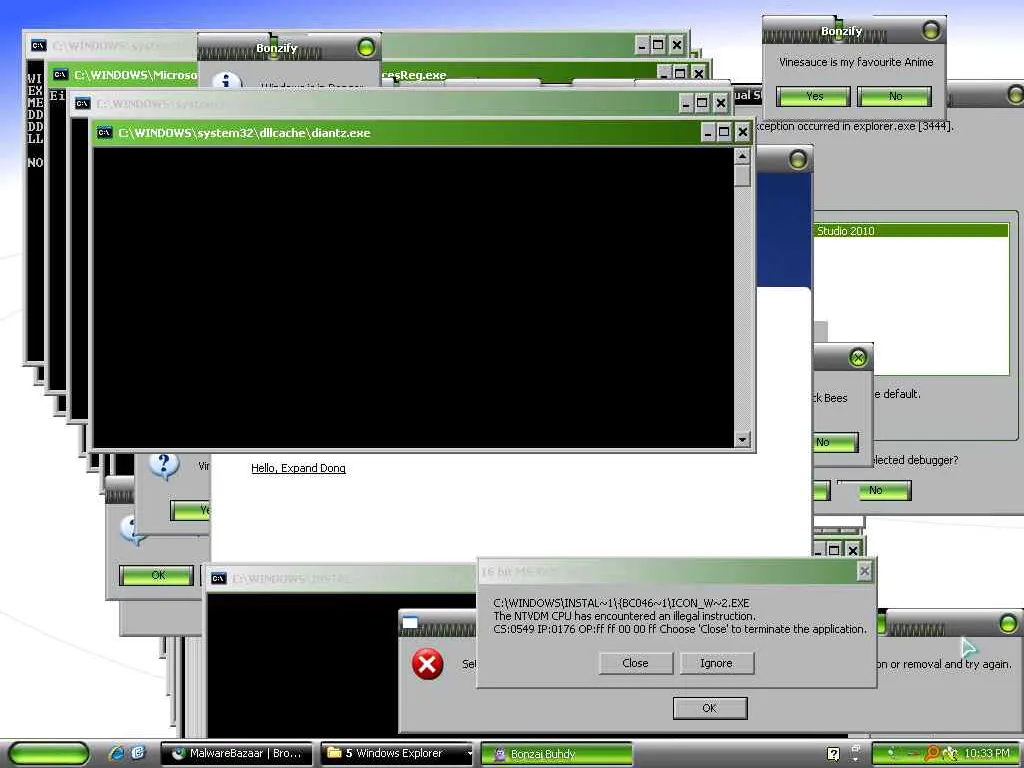Maximize the backmost console window
The image size is (1024, 768).
[x=658, y=45]
